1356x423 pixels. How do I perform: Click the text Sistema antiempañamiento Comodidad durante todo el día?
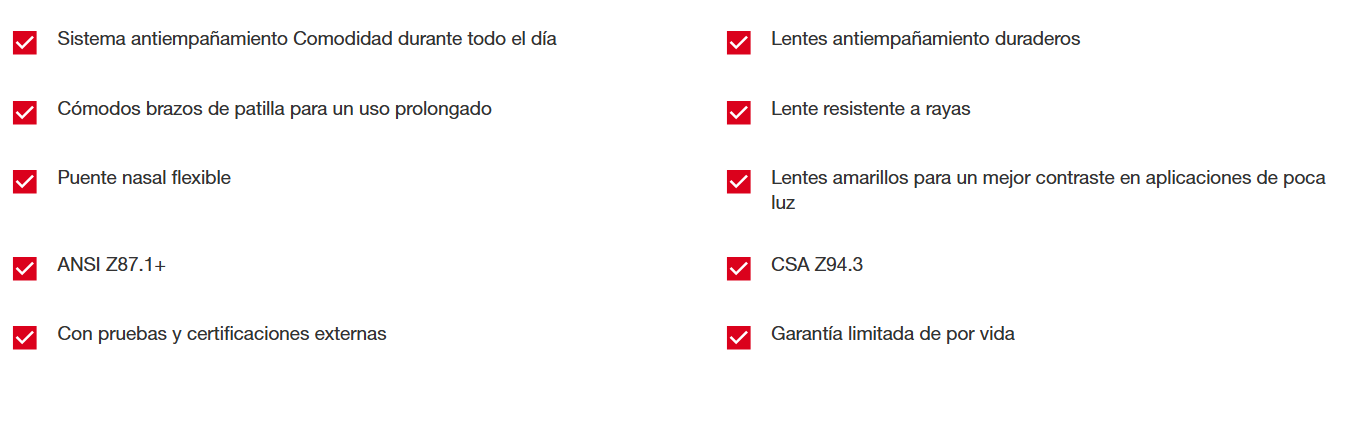(x=307, y=39)
